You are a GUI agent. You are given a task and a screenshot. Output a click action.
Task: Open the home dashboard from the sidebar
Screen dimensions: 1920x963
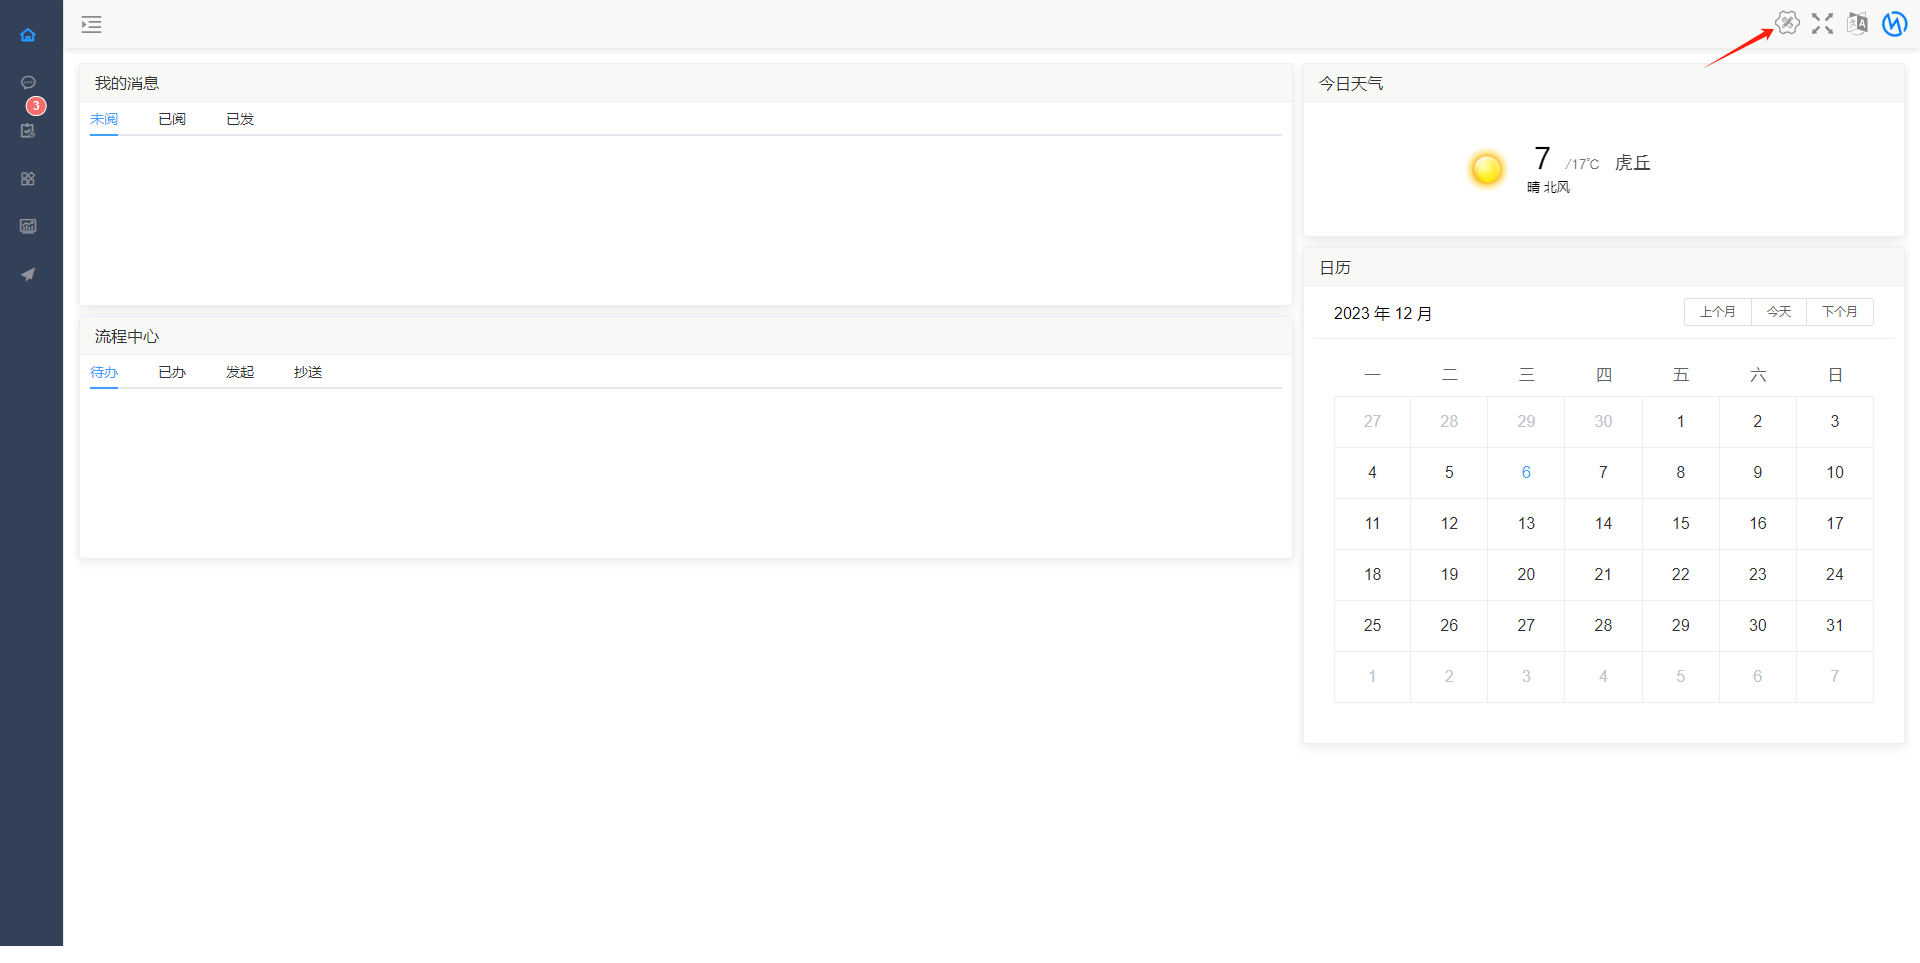click(28, 35)
